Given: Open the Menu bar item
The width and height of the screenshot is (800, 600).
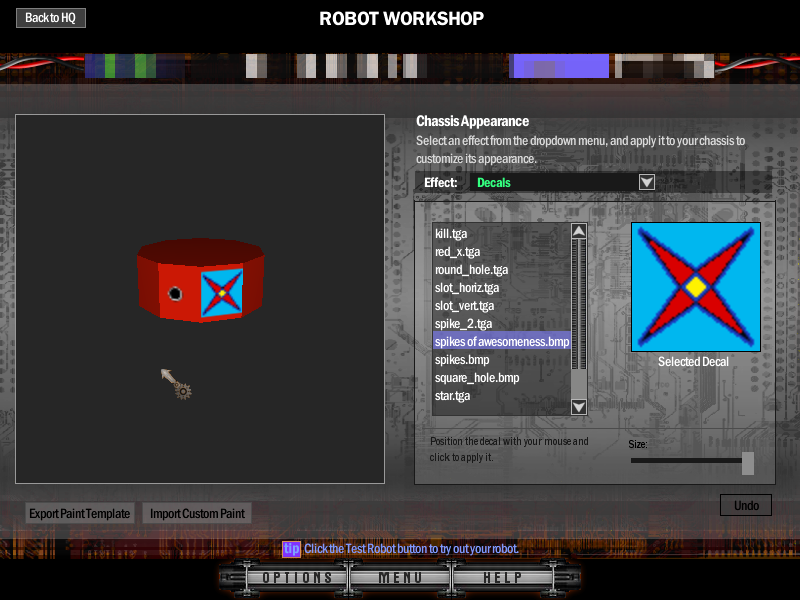Looking at the screenshot, I should click(x=400, y=578).
